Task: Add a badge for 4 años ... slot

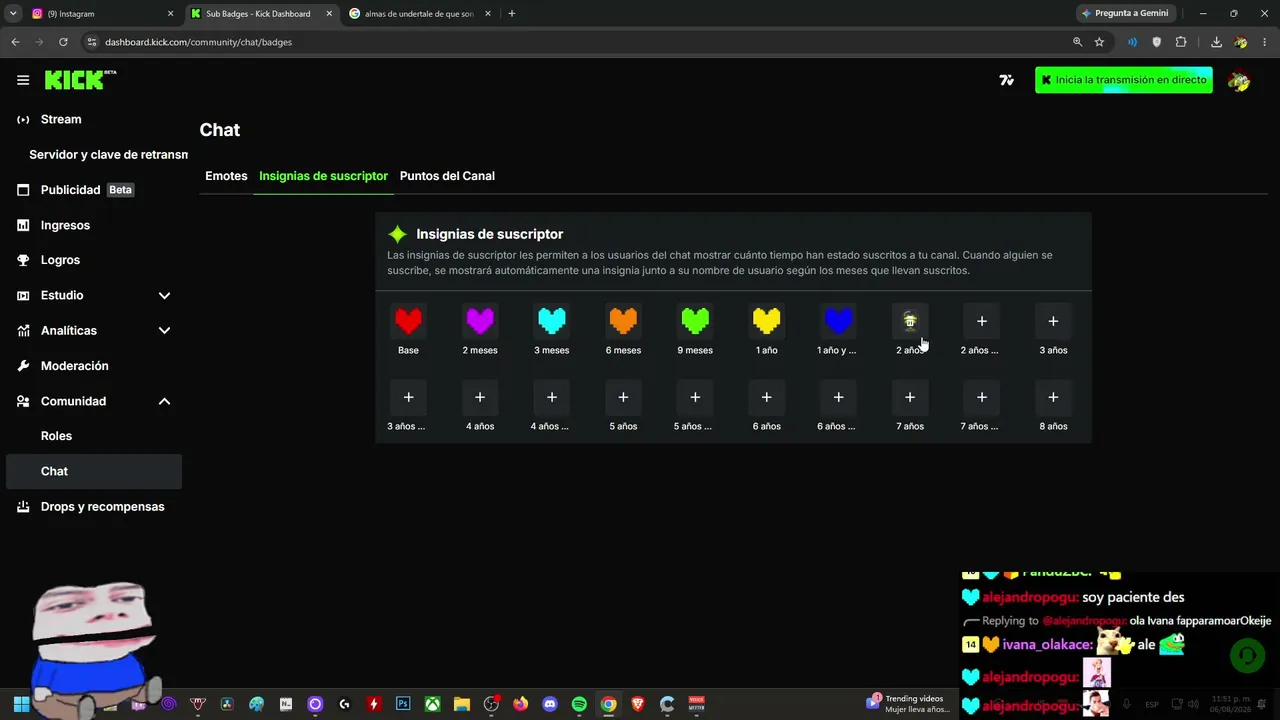Action: tap(552, 397)
